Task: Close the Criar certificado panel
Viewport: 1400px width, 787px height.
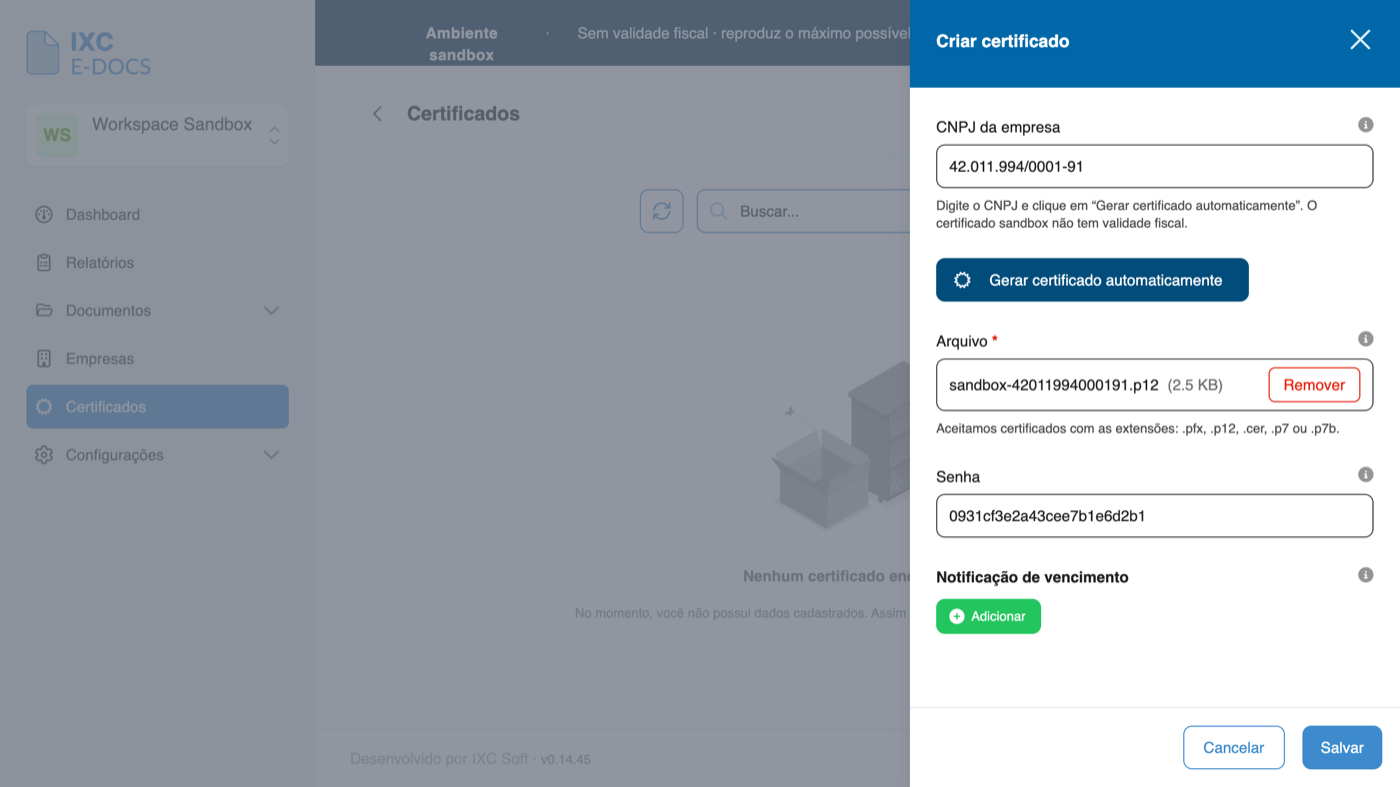Action: pos(1360,40)
